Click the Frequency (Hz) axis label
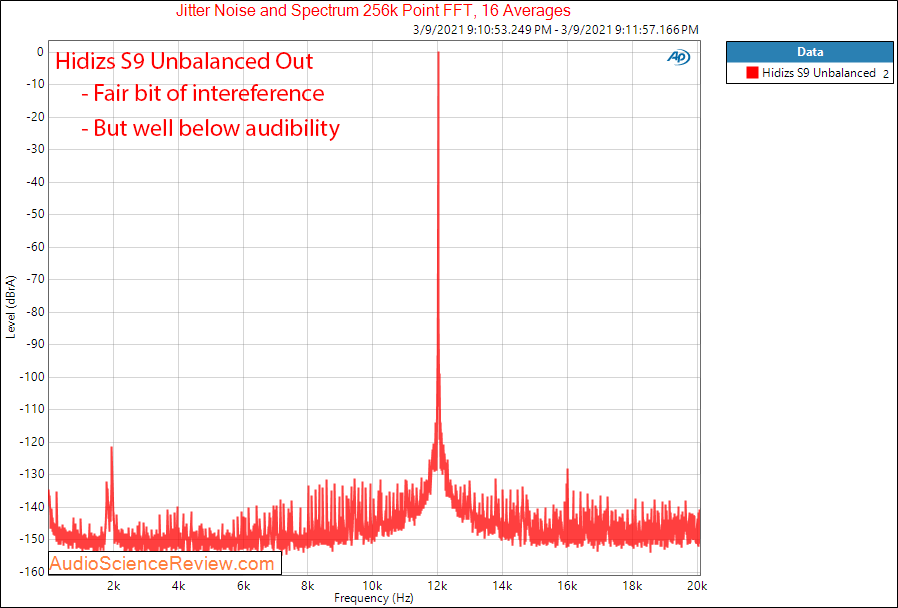 click(373, 598)
